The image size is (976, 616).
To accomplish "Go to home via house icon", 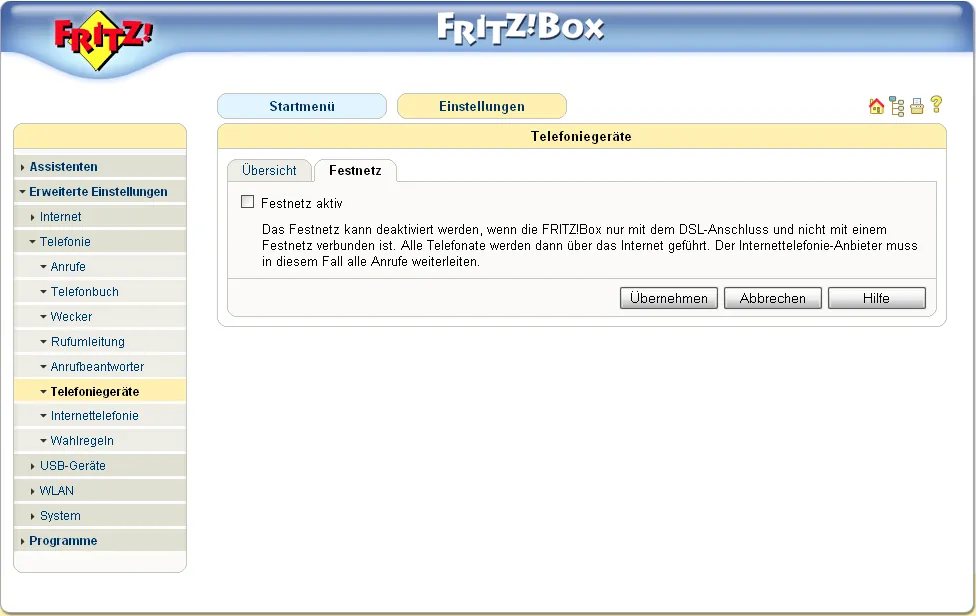I will 876,106.
